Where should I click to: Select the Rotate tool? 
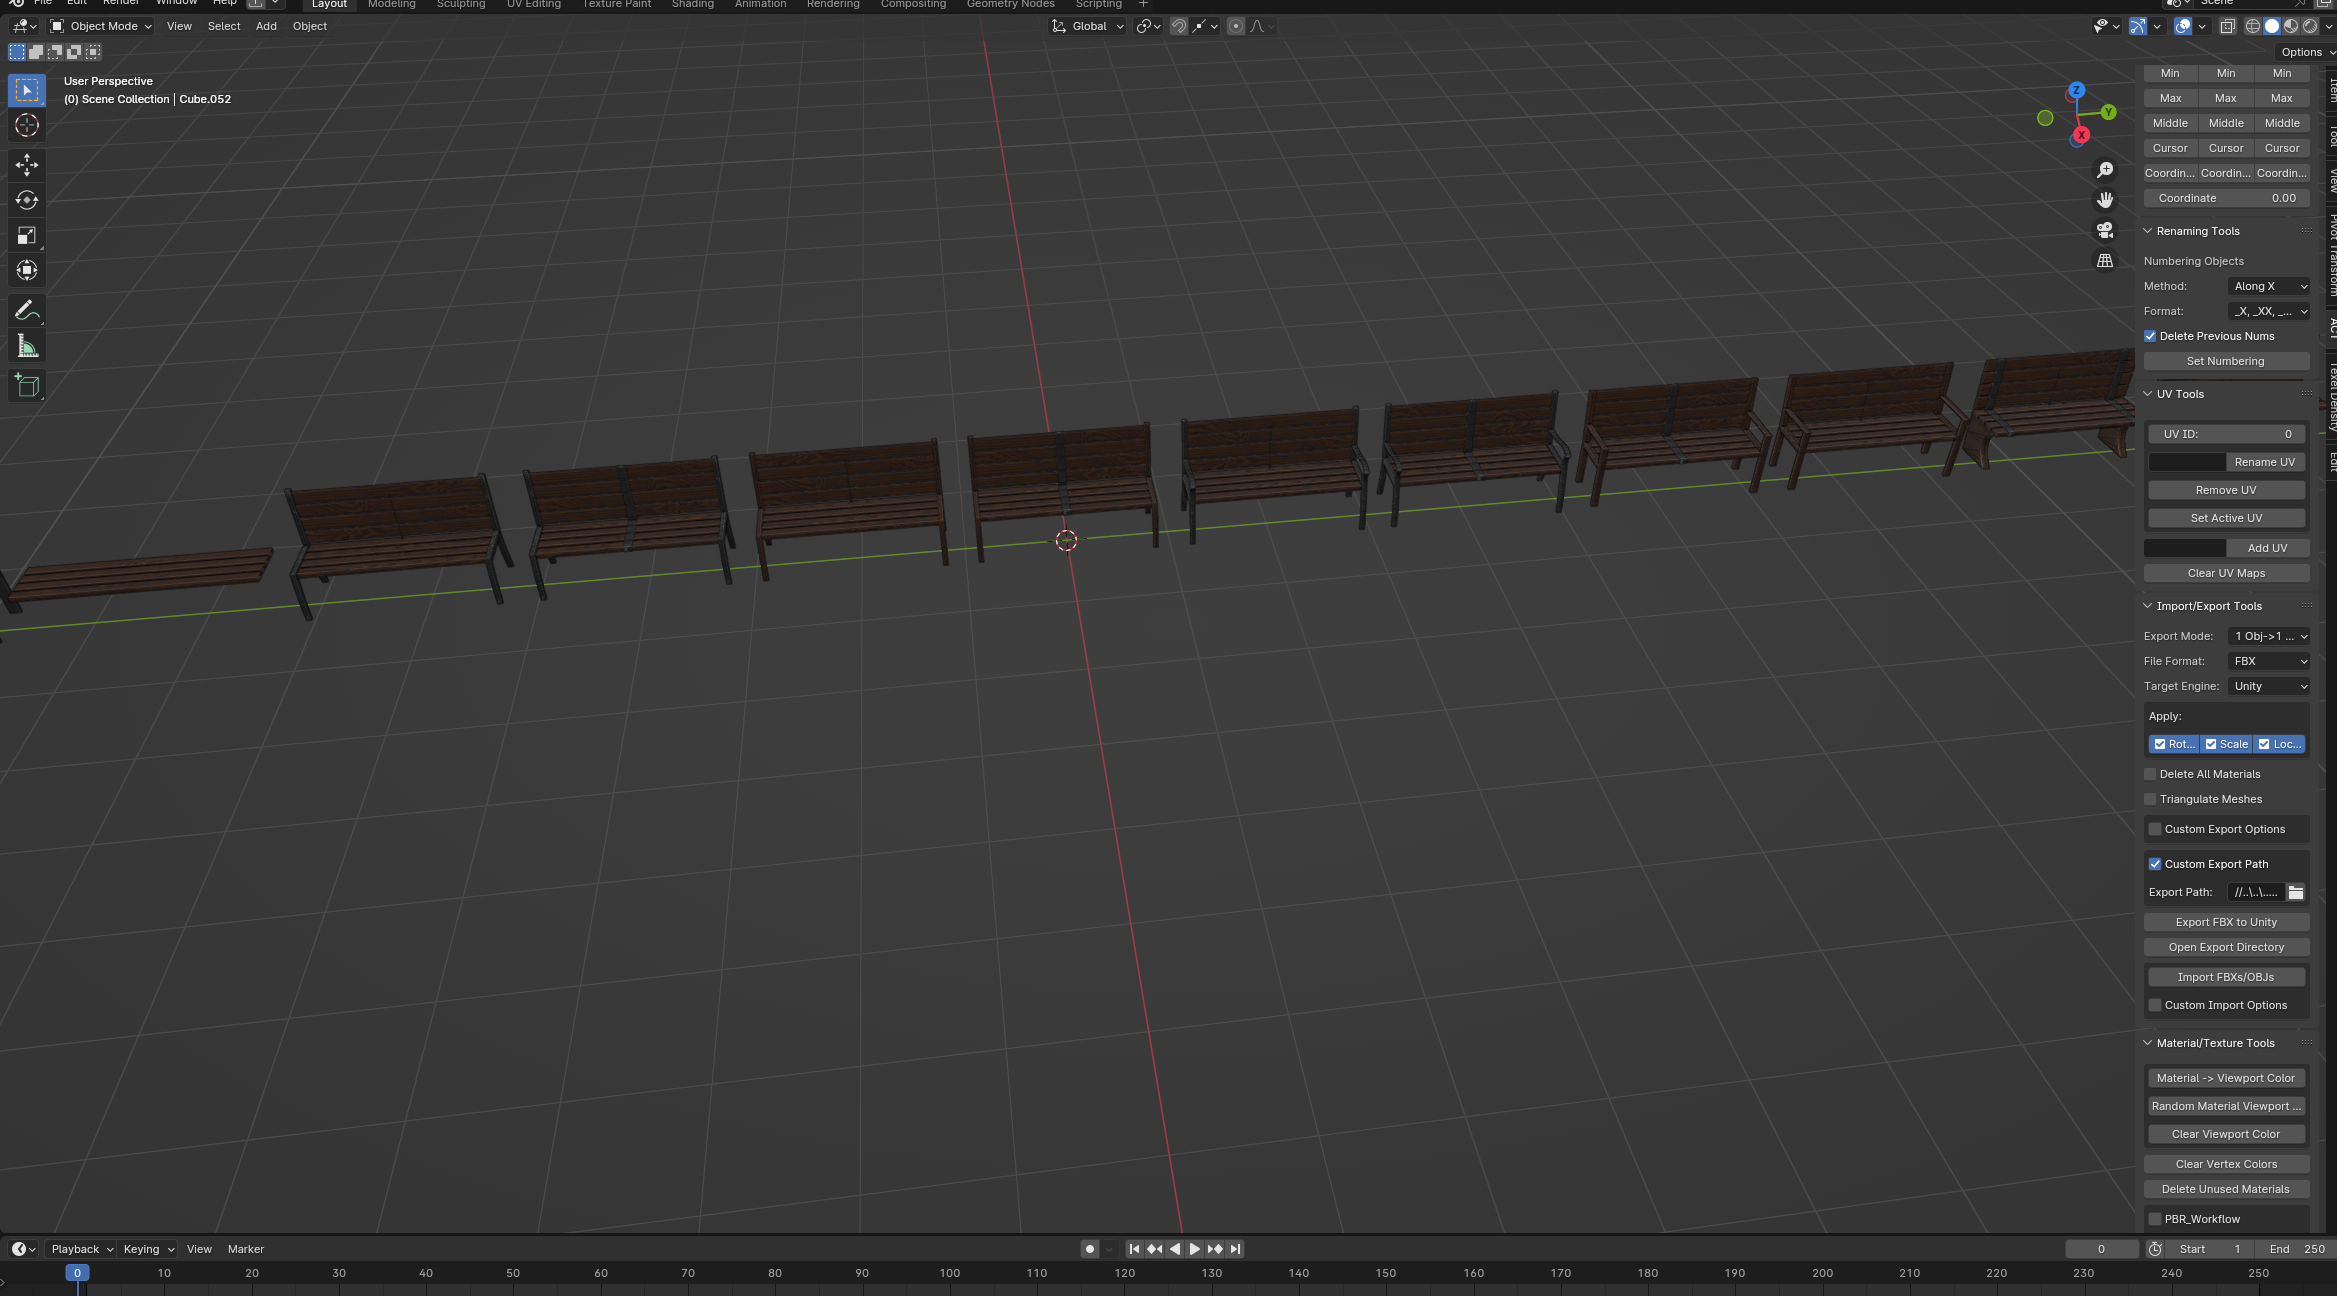pos(27,200)
